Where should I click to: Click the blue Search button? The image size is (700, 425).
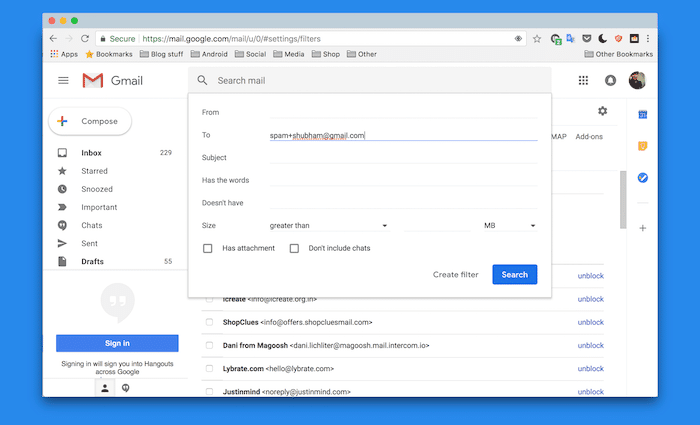point(515,275)
